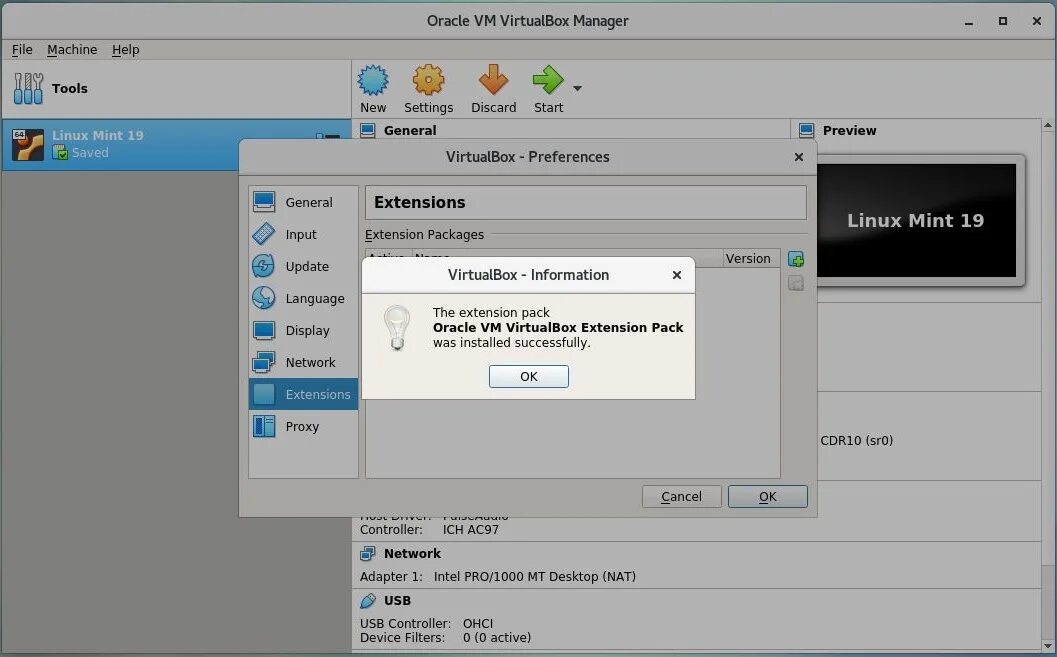Click the Network details section icon
Screen dimensions: 1057x657
[x=367, y=553]
